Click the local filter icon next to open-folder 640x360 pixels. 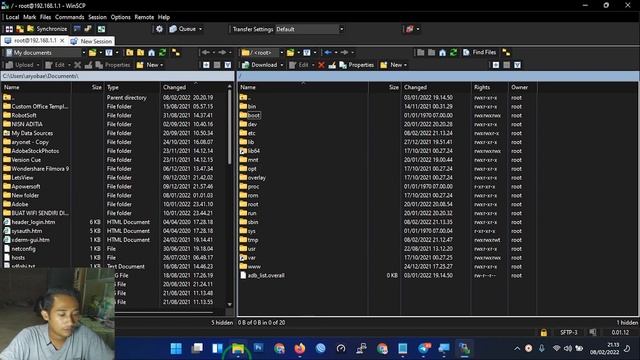pos(109,53)
